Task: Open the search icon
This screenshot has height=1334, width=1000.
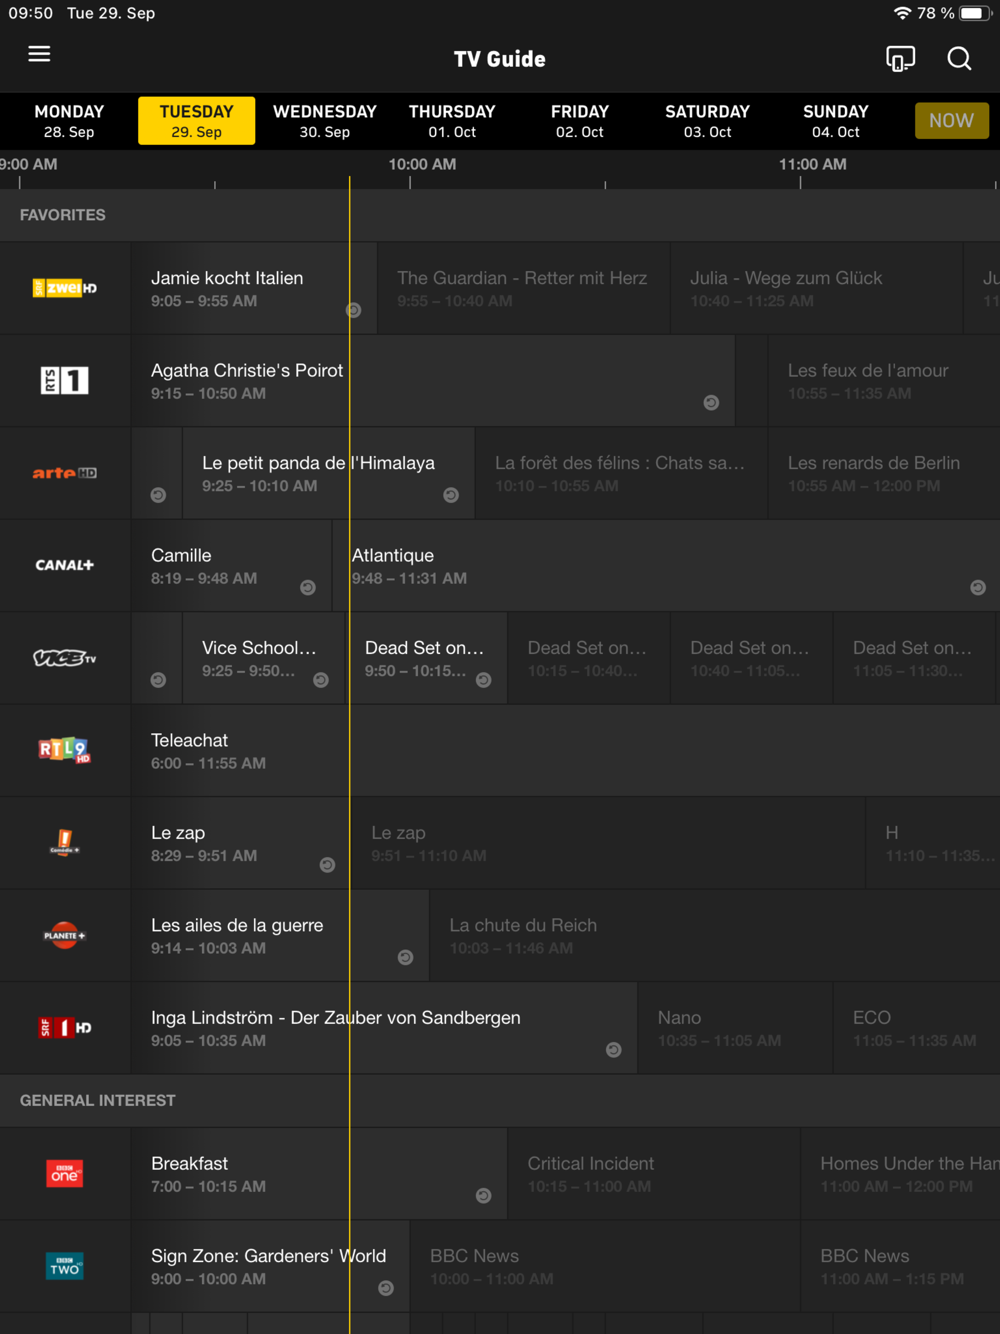Action: [x=959, y=59]
